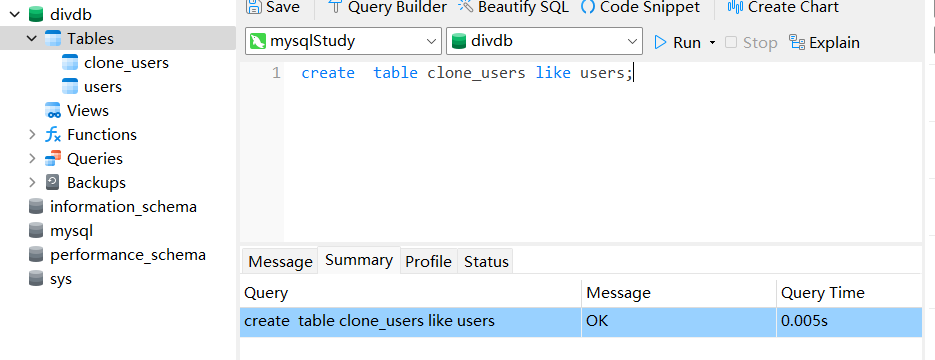Open the Query Builder tool
Viewport: 935px width, 360px height.
[388, 7]
